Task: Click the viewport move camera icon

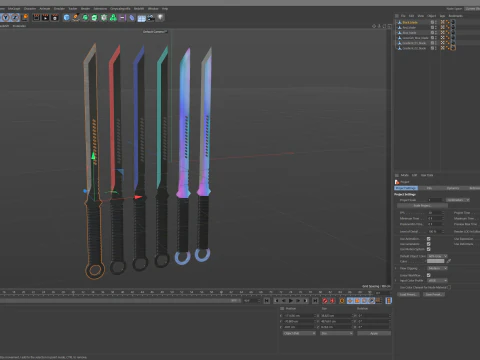Action: [x=374, y=26]
